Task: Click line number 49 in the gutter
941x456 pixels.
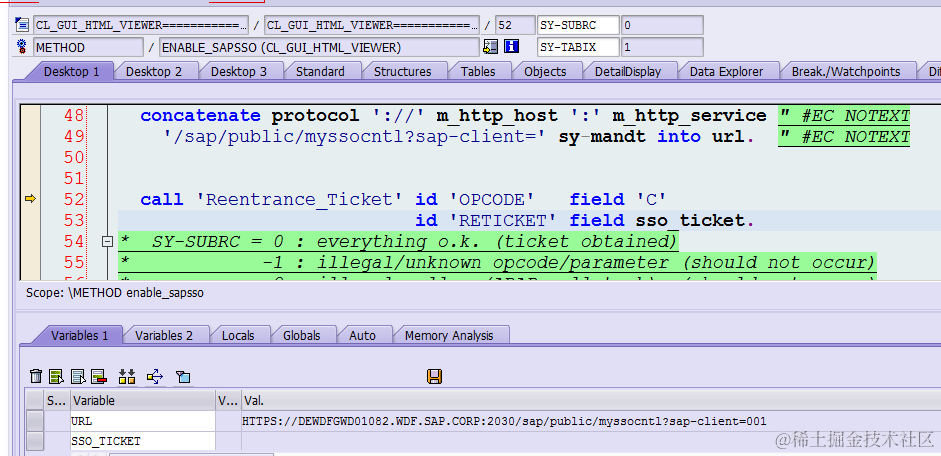Action: point(73,136)
